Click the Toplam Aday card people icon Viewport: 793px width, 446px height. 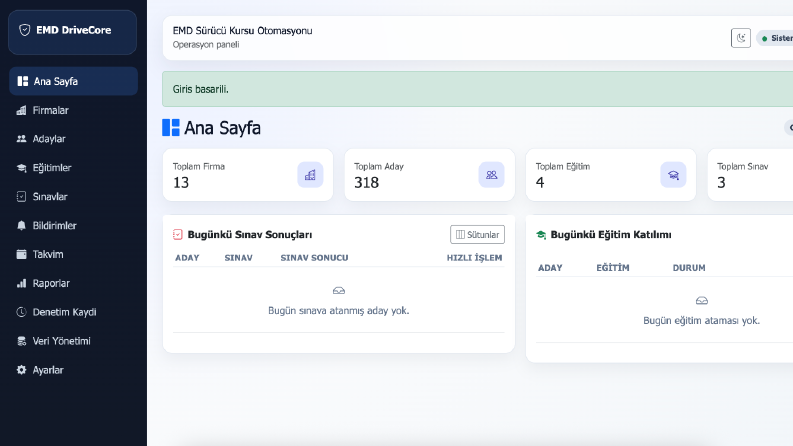pyautogui.click(x=492, y=175)
